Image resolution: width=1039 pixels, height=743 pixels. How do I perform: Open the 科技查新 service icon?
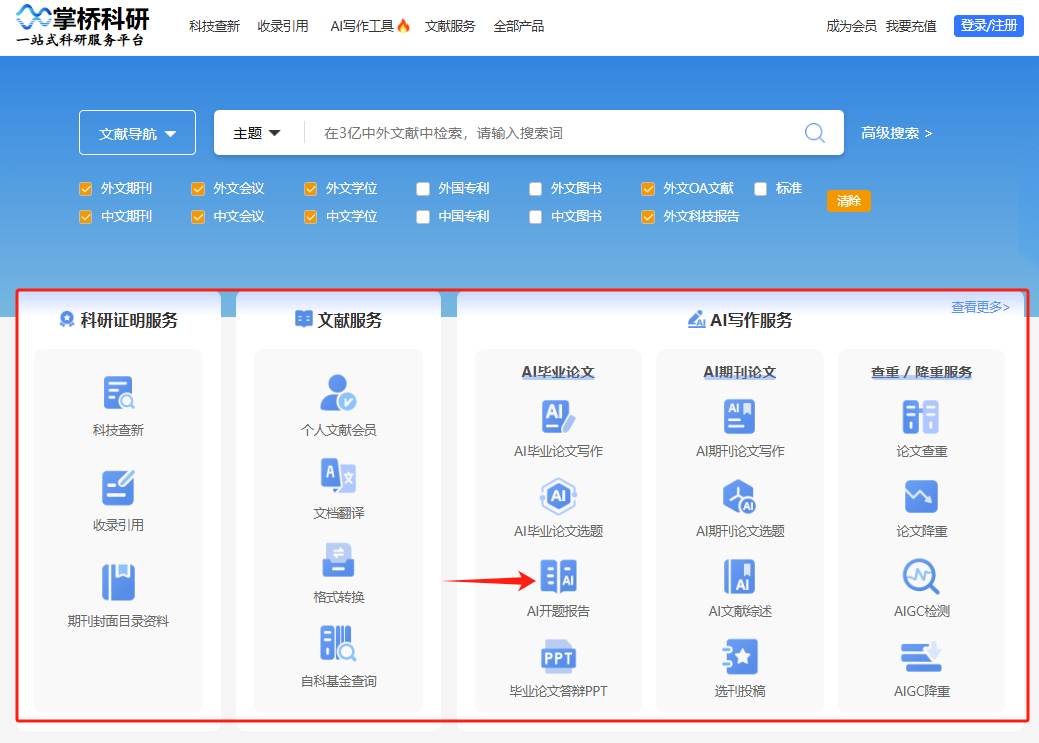118,393
